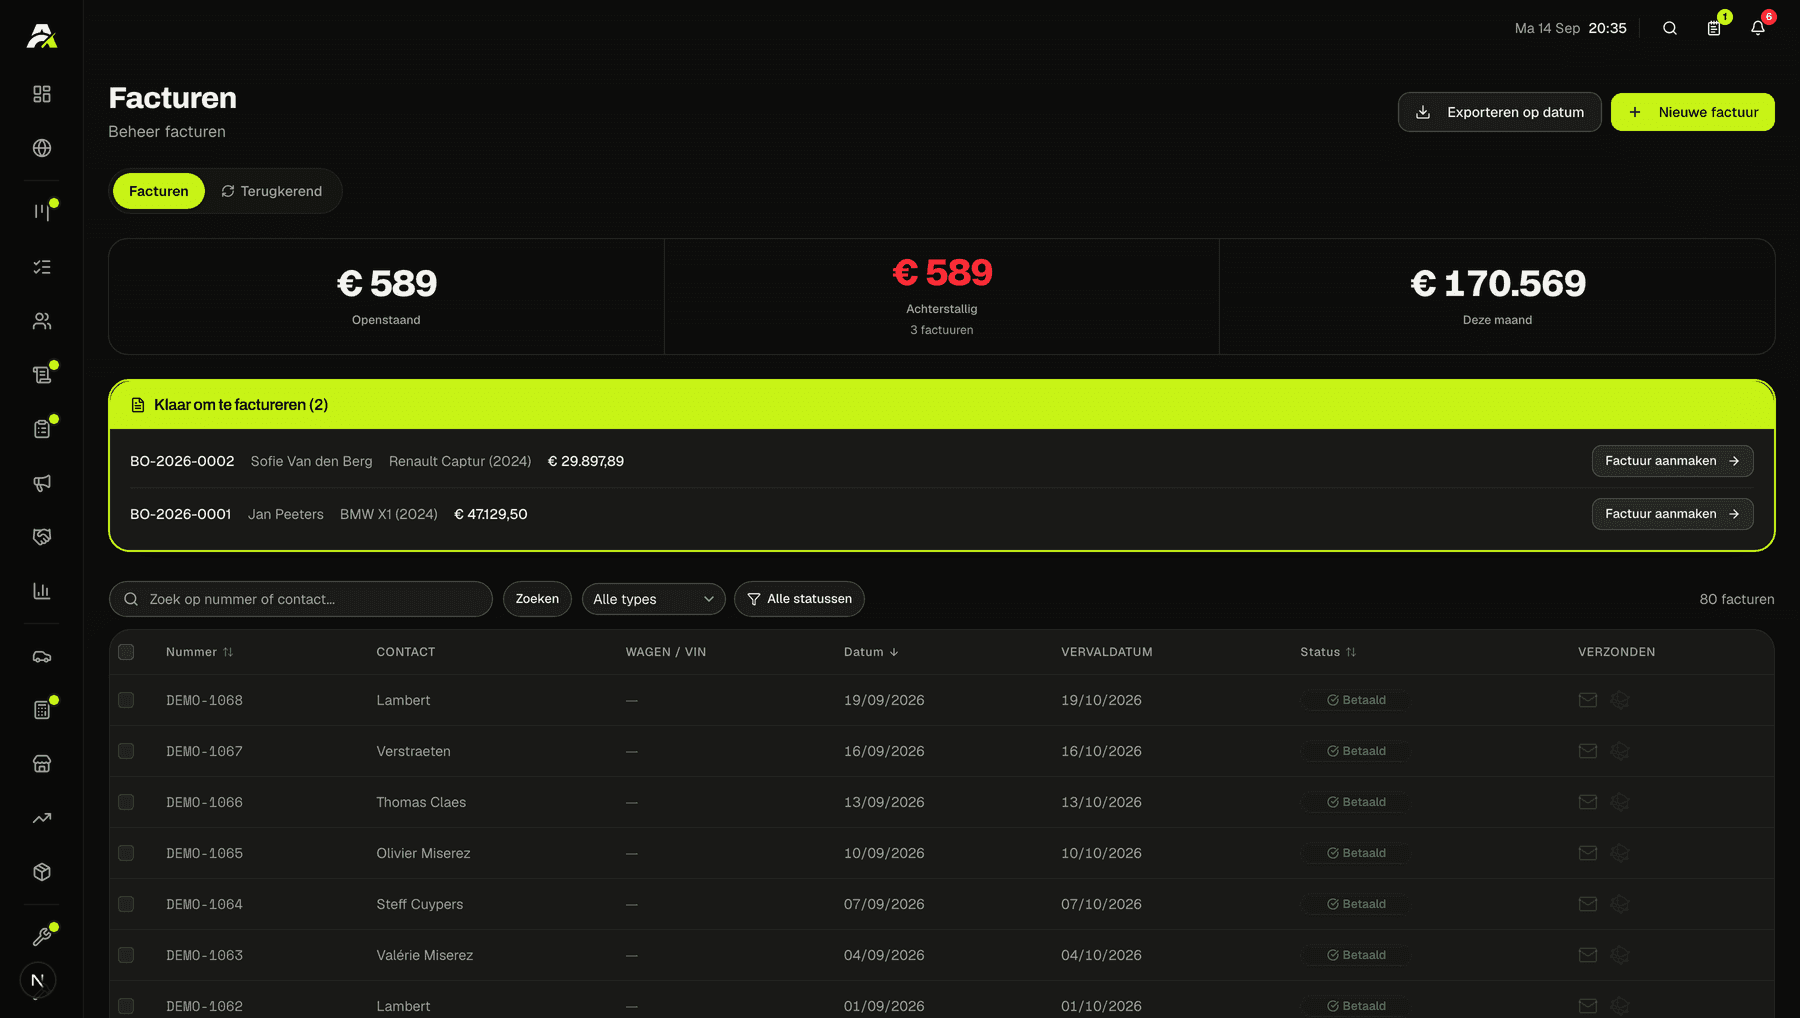Open the app logo at top left
The image size is (1800, 1018).
(41, 36)
